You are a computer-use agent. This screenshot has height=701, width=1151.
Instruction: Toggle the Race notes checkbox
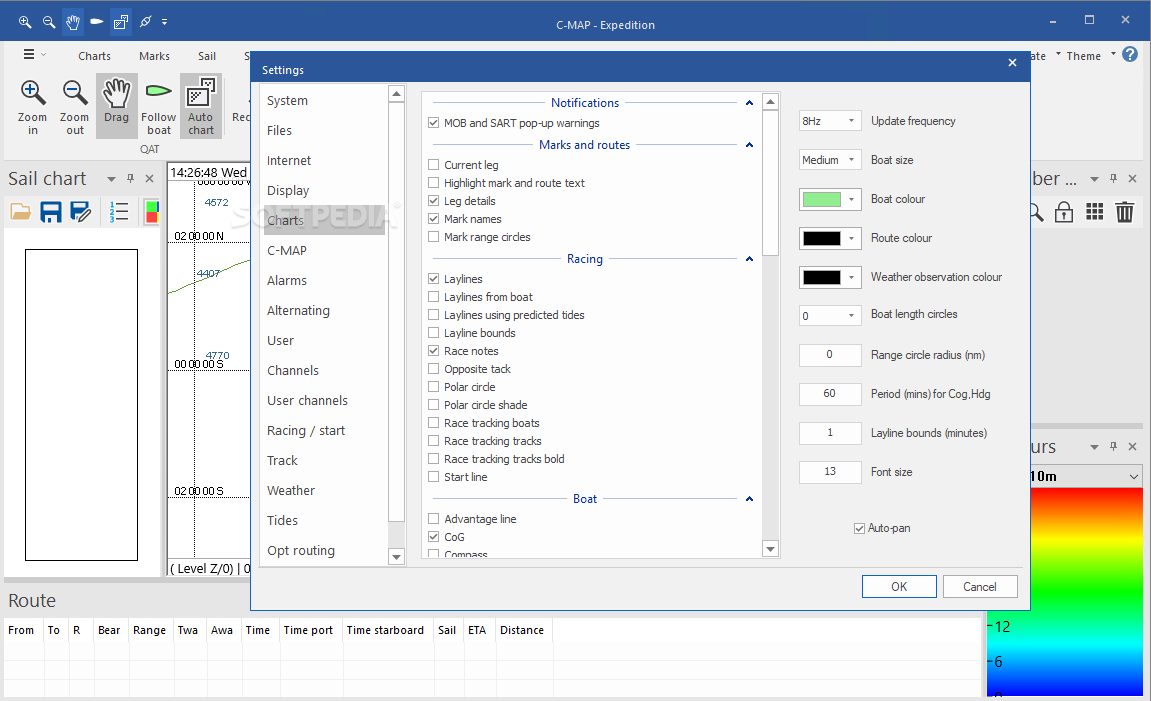(434, 351)
